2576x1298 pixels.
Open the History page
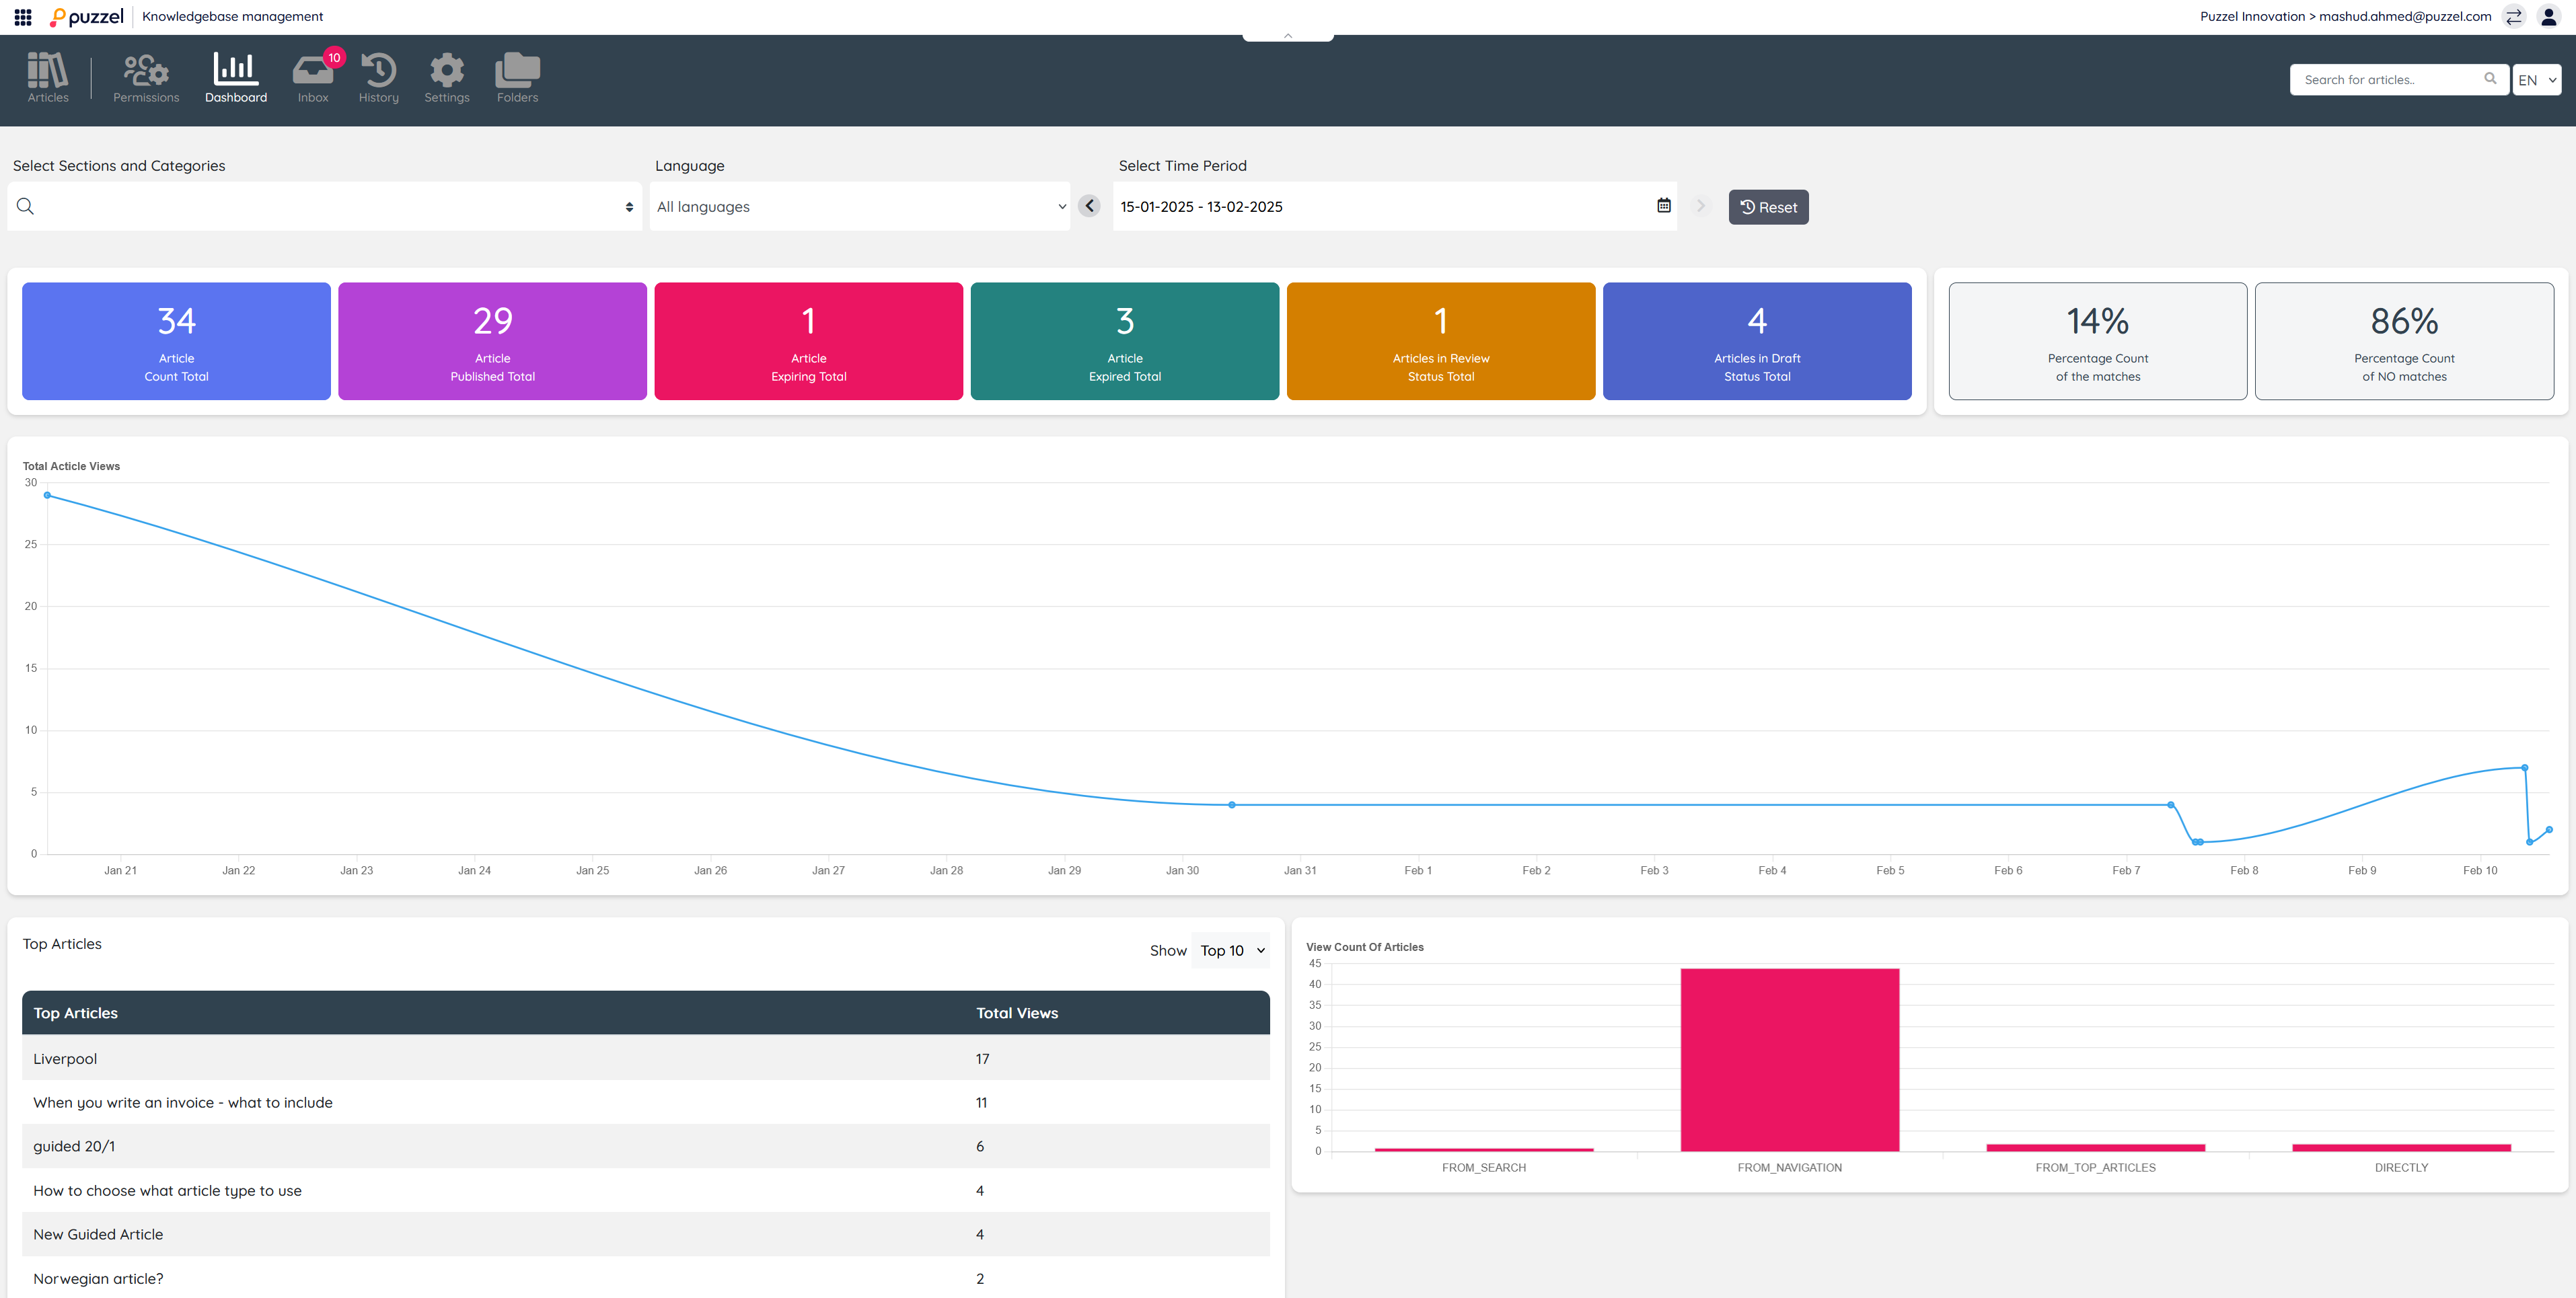click(x=379, y=77)
